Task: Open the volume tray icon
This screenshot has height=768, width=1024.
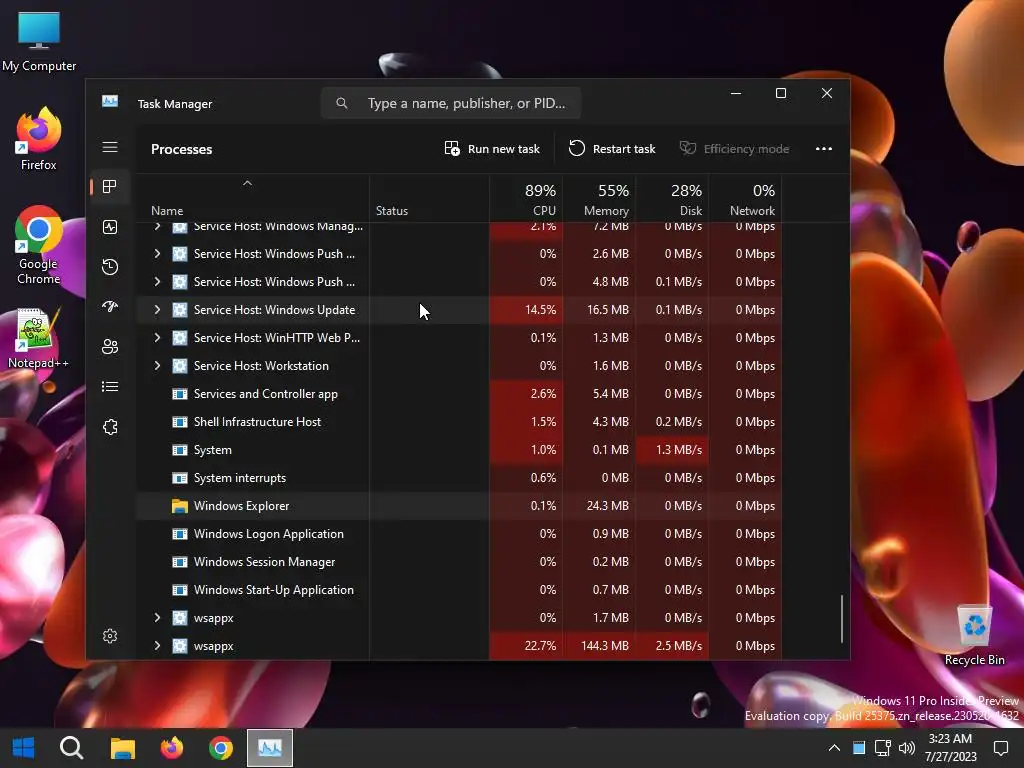Action: tap(906, 748)
